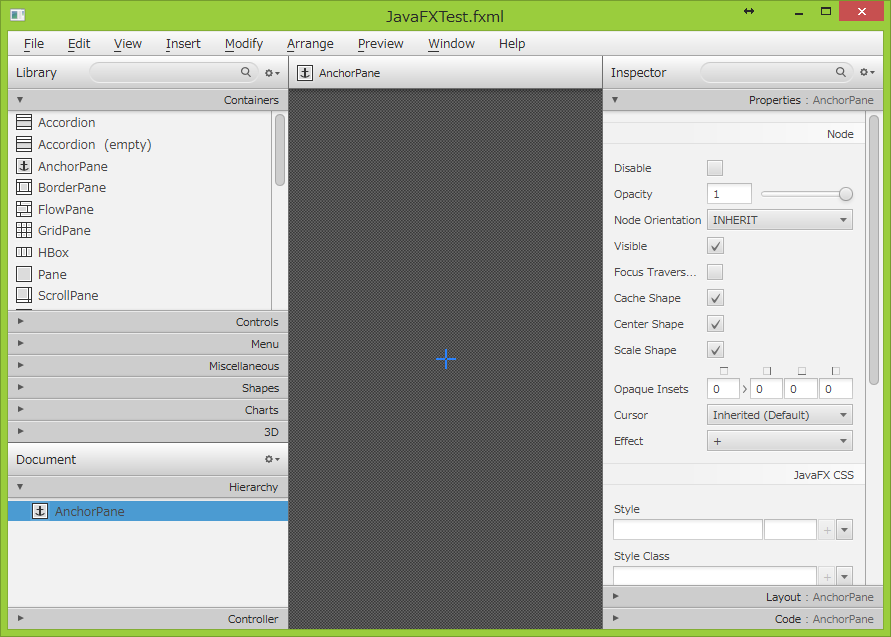Click the first Opaque Insets field
891x637 pixels.
(723, 389)
